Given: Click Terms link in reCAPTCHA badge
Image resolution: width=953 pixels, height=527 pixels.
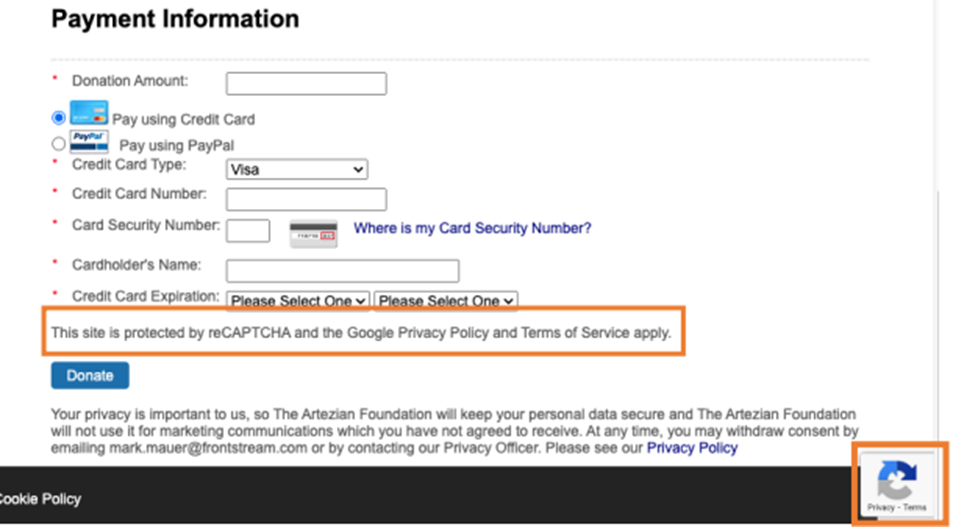Looking at the screenshot, I should tap(915, 507).
